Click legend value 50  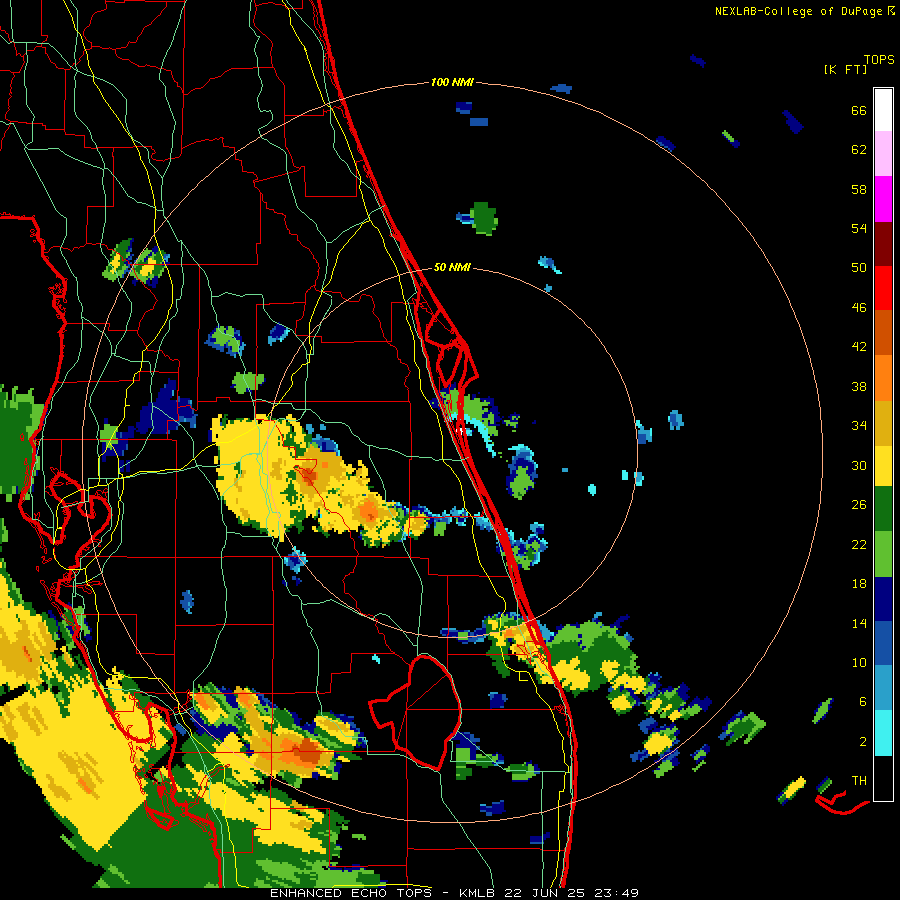(859, 268)
